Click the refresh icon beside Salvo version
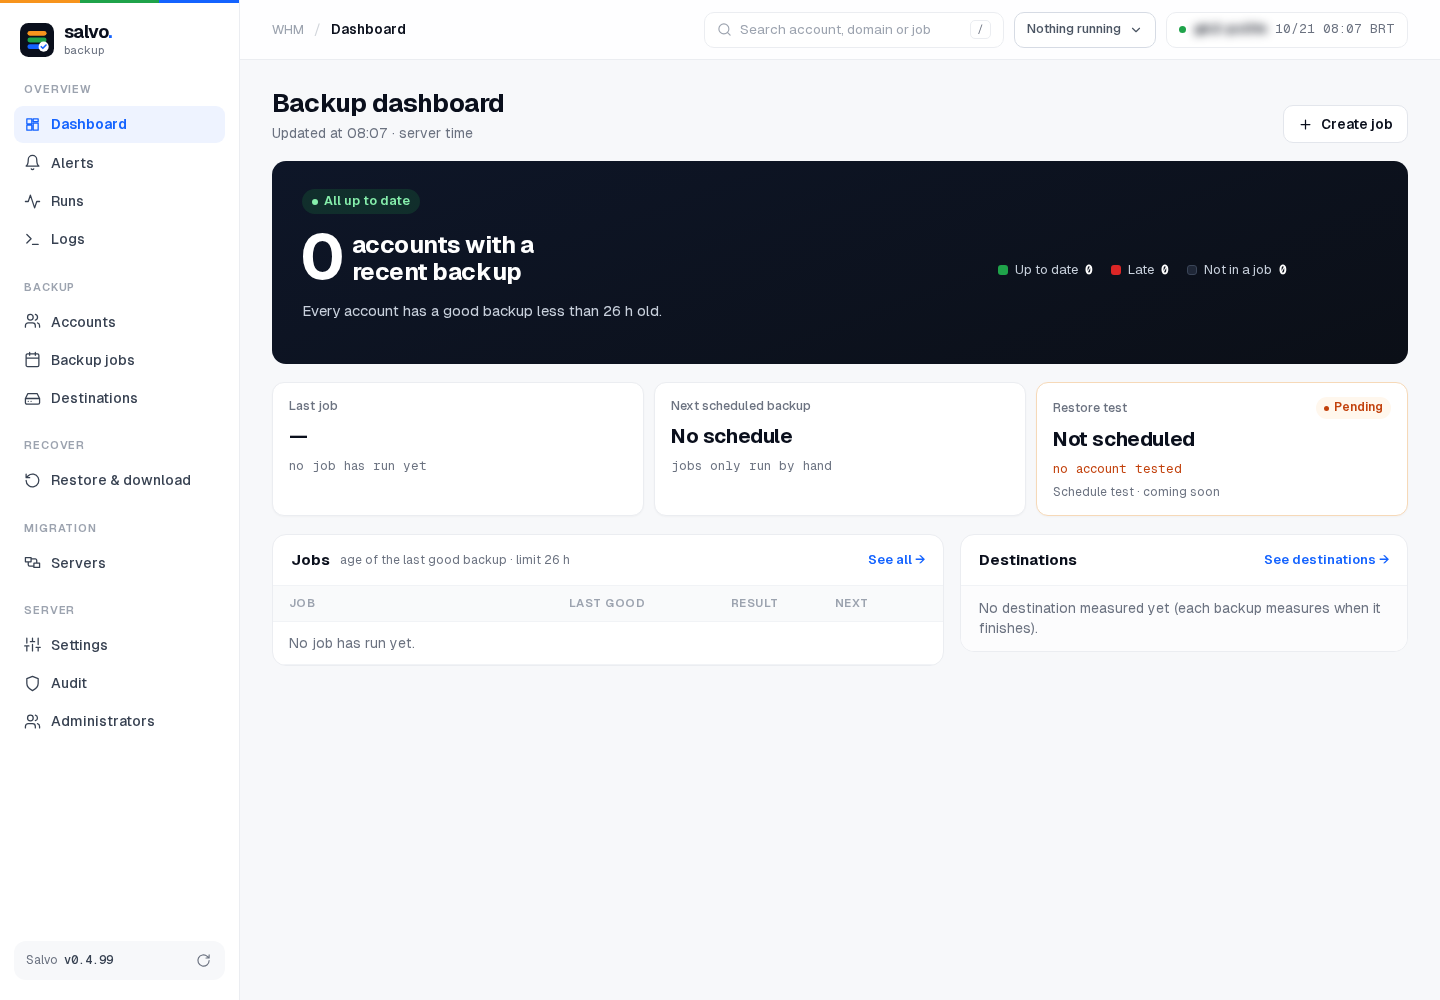The width and height of the screenshot is (1440, 1000). click(204, 960)
